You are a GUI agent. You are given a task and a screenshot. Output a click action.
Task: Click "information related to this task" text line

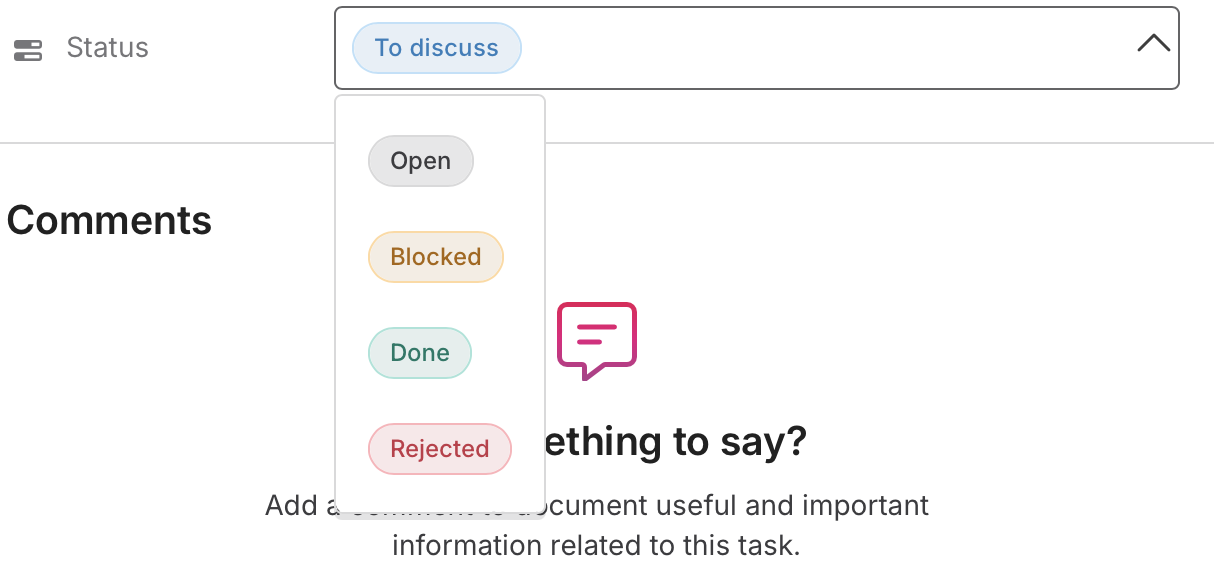[597, 546]
